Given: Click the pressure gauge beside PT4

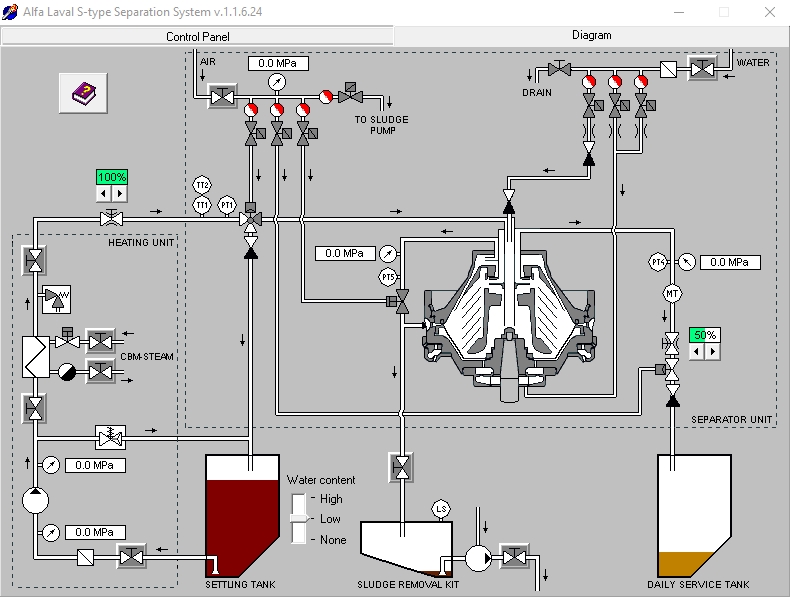Looking at the screenshot, I should 687,262.
